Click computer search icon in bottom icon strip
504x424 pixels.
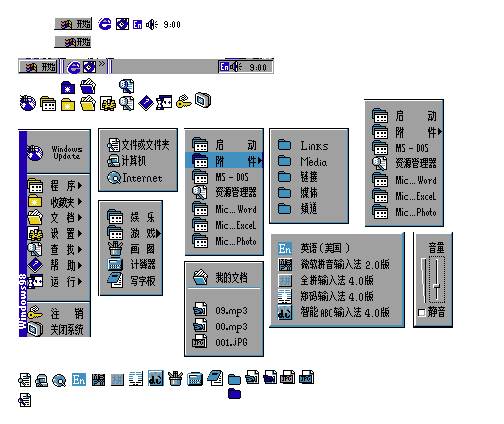click(x=42, y=380)
